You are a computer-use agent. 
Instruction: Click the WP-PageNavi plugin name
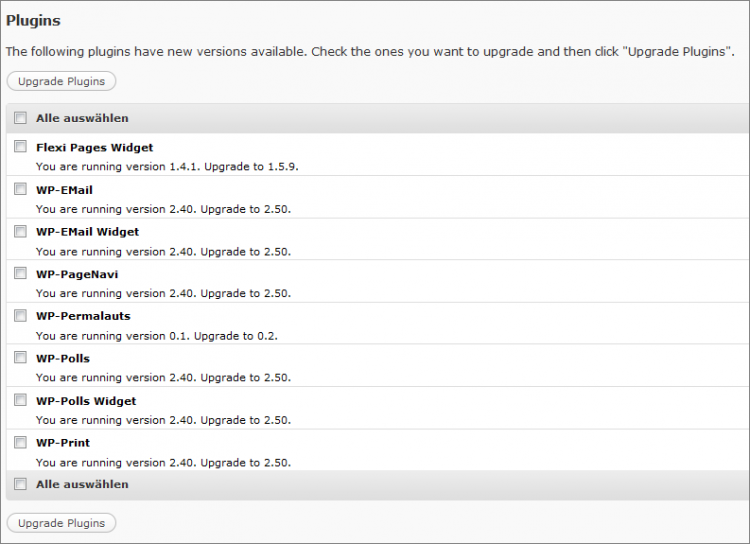coord(77,274)
